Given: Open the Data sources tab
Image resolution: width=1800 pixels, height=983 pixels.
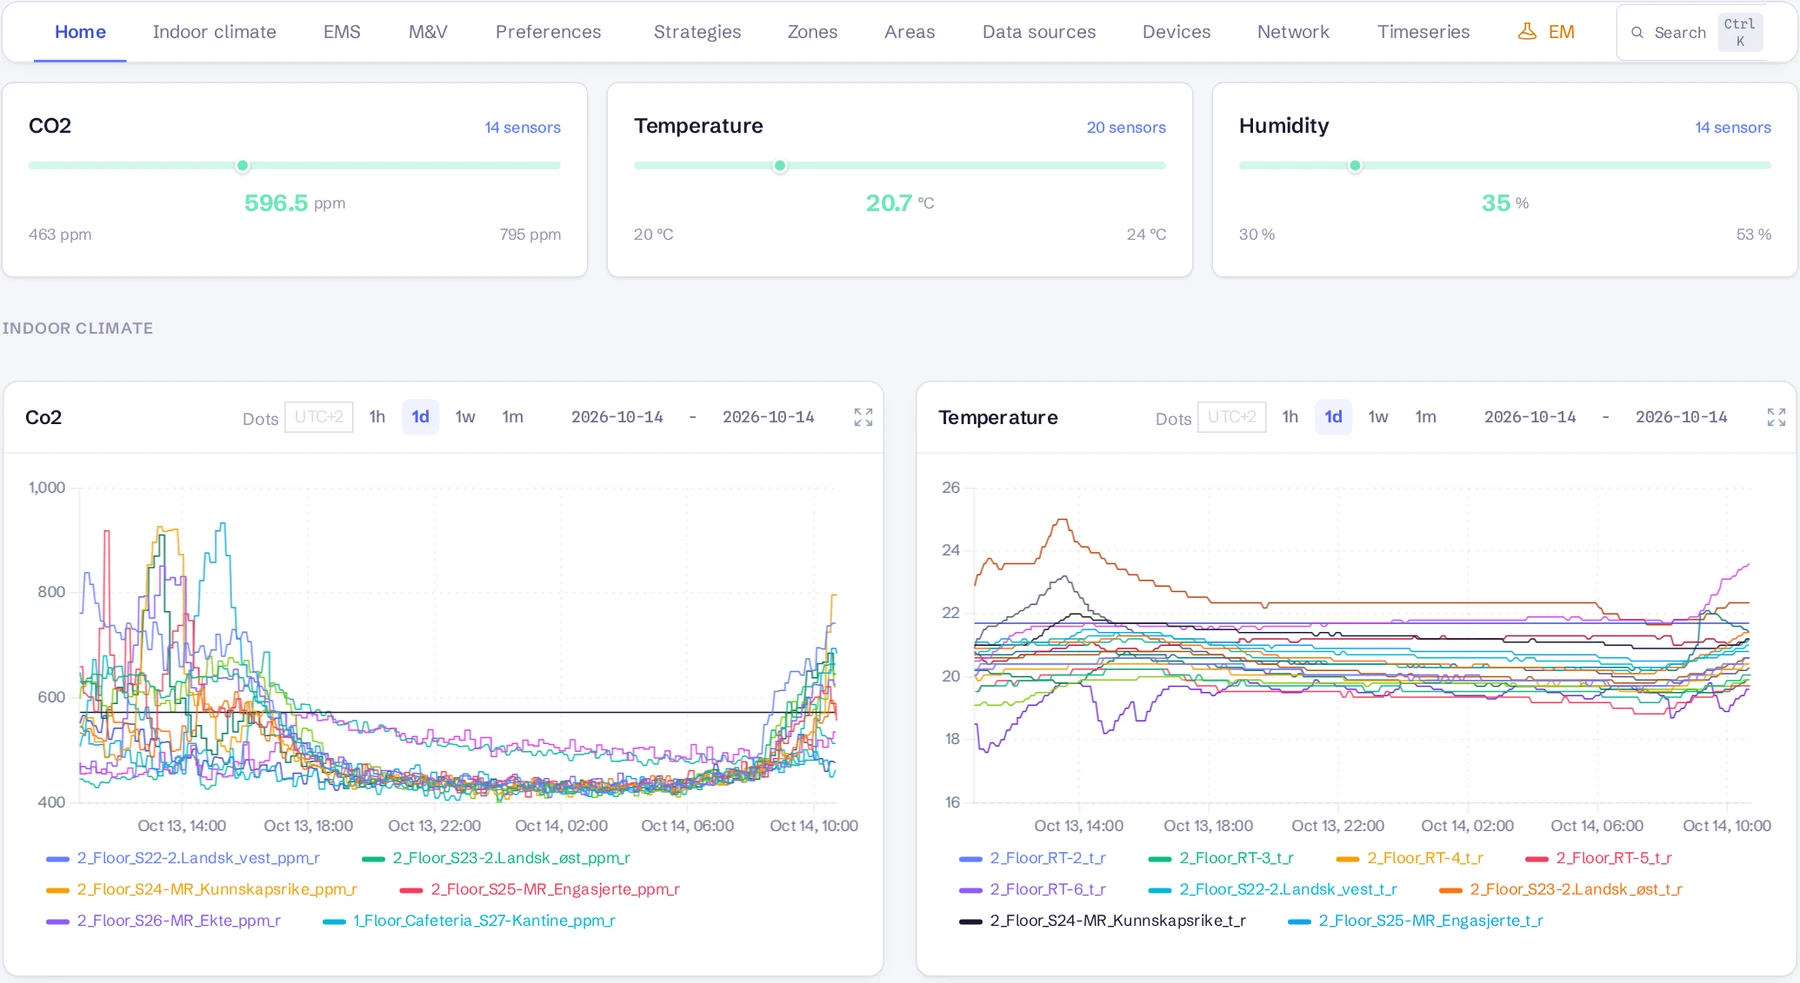Looking at the screenshot, I should (1039, 32).
